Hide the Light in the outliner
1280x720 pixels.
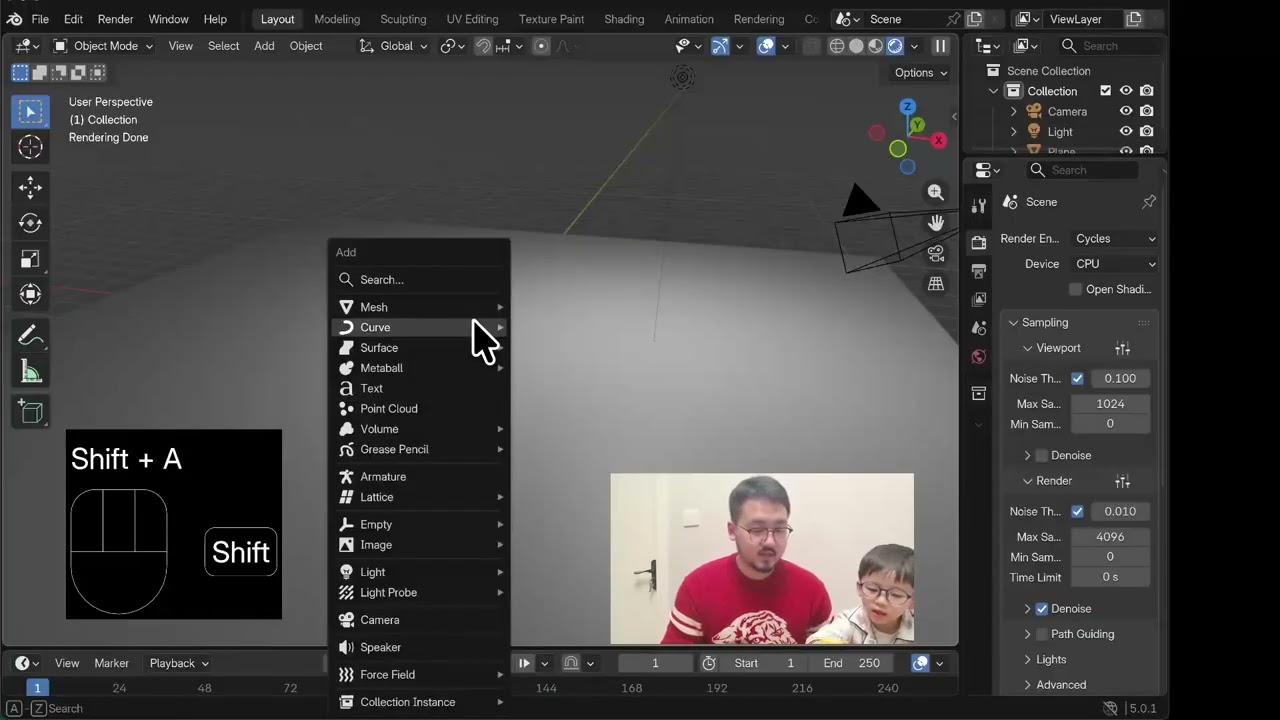point(1126,131)
